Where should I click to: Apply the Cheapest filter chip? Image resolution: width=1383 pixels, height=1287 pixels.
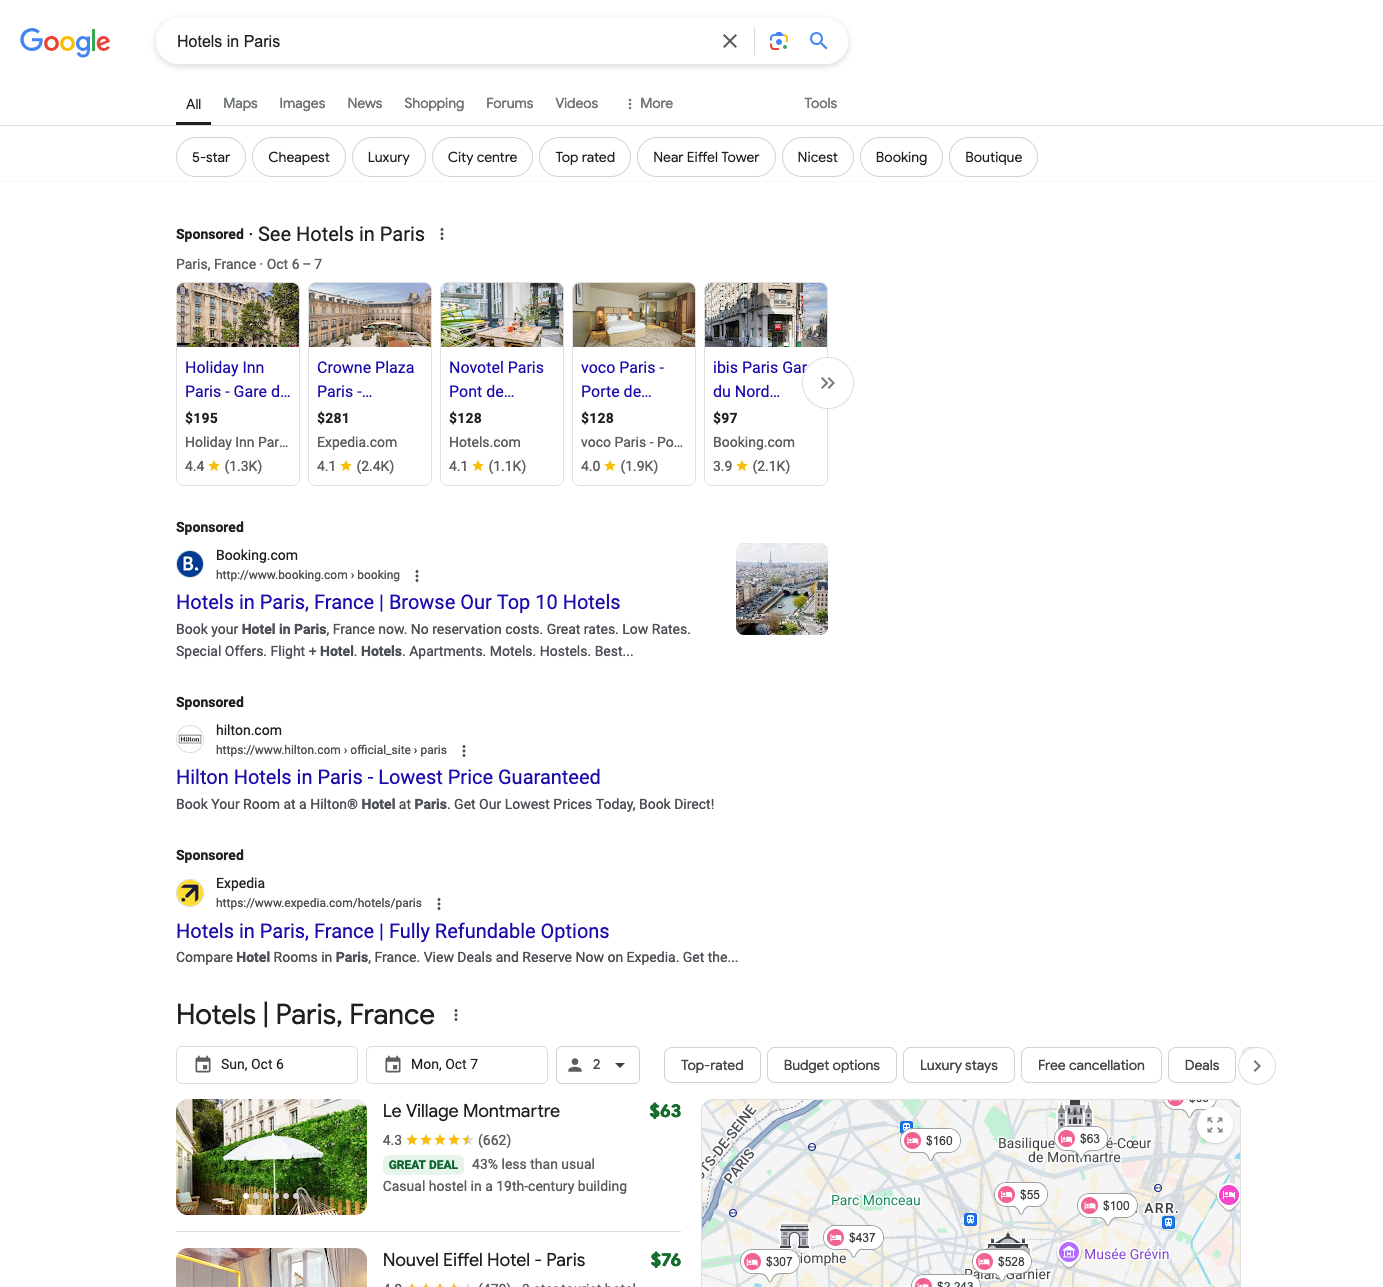click(299, 157)
